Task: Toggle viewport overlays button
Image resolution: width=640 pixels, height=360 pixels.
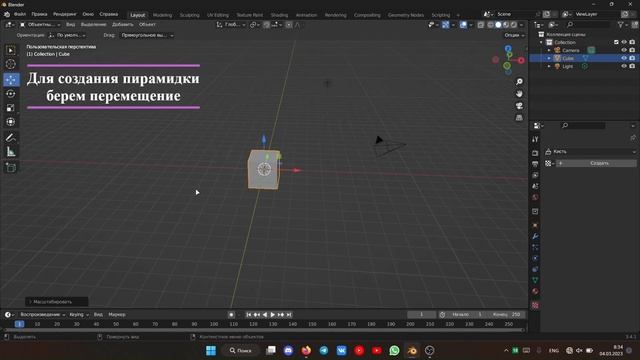Action: tap(463, 25)
